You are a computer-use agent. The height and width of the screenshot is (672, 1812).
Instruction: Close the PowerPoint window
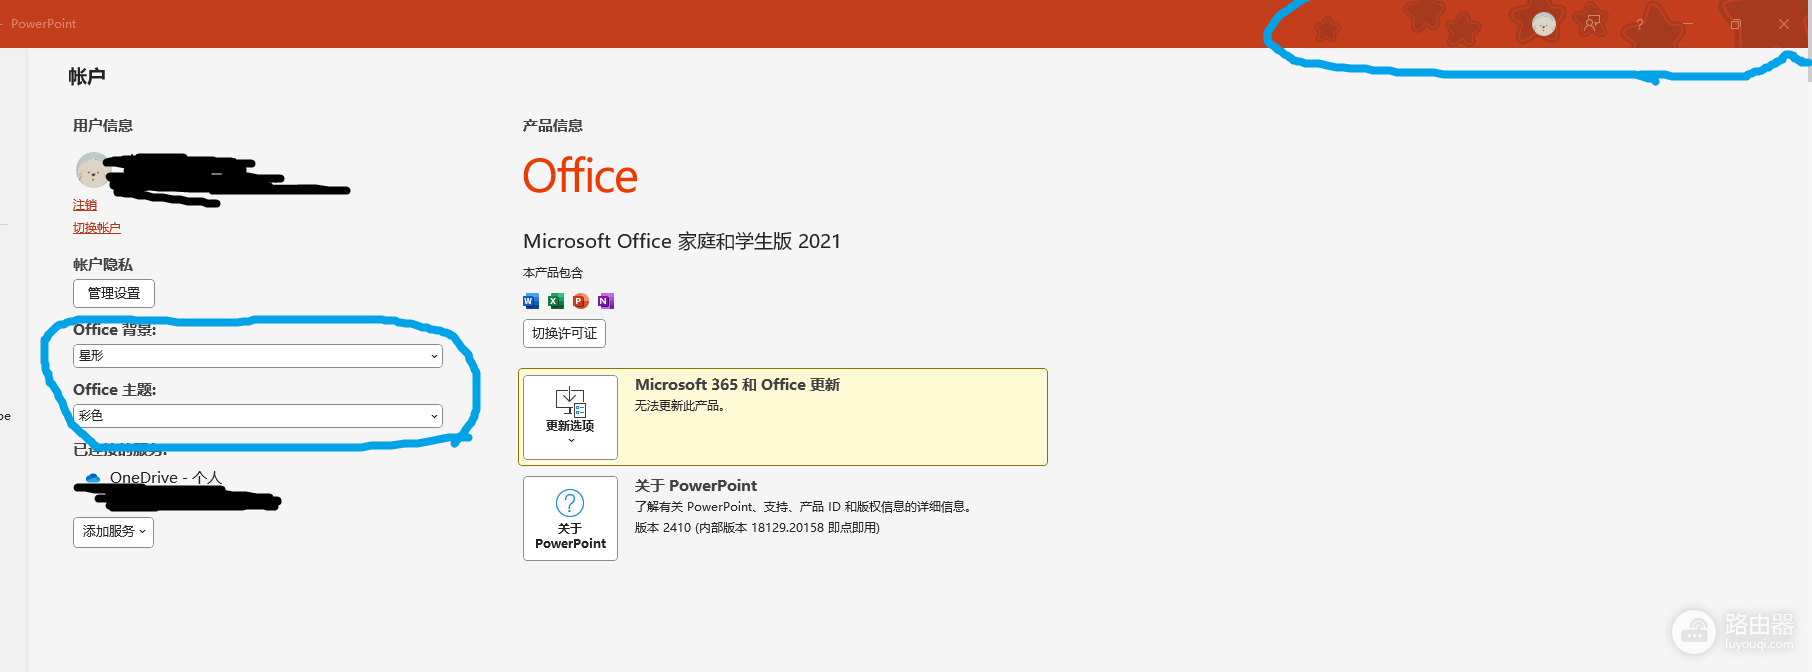1784,24
